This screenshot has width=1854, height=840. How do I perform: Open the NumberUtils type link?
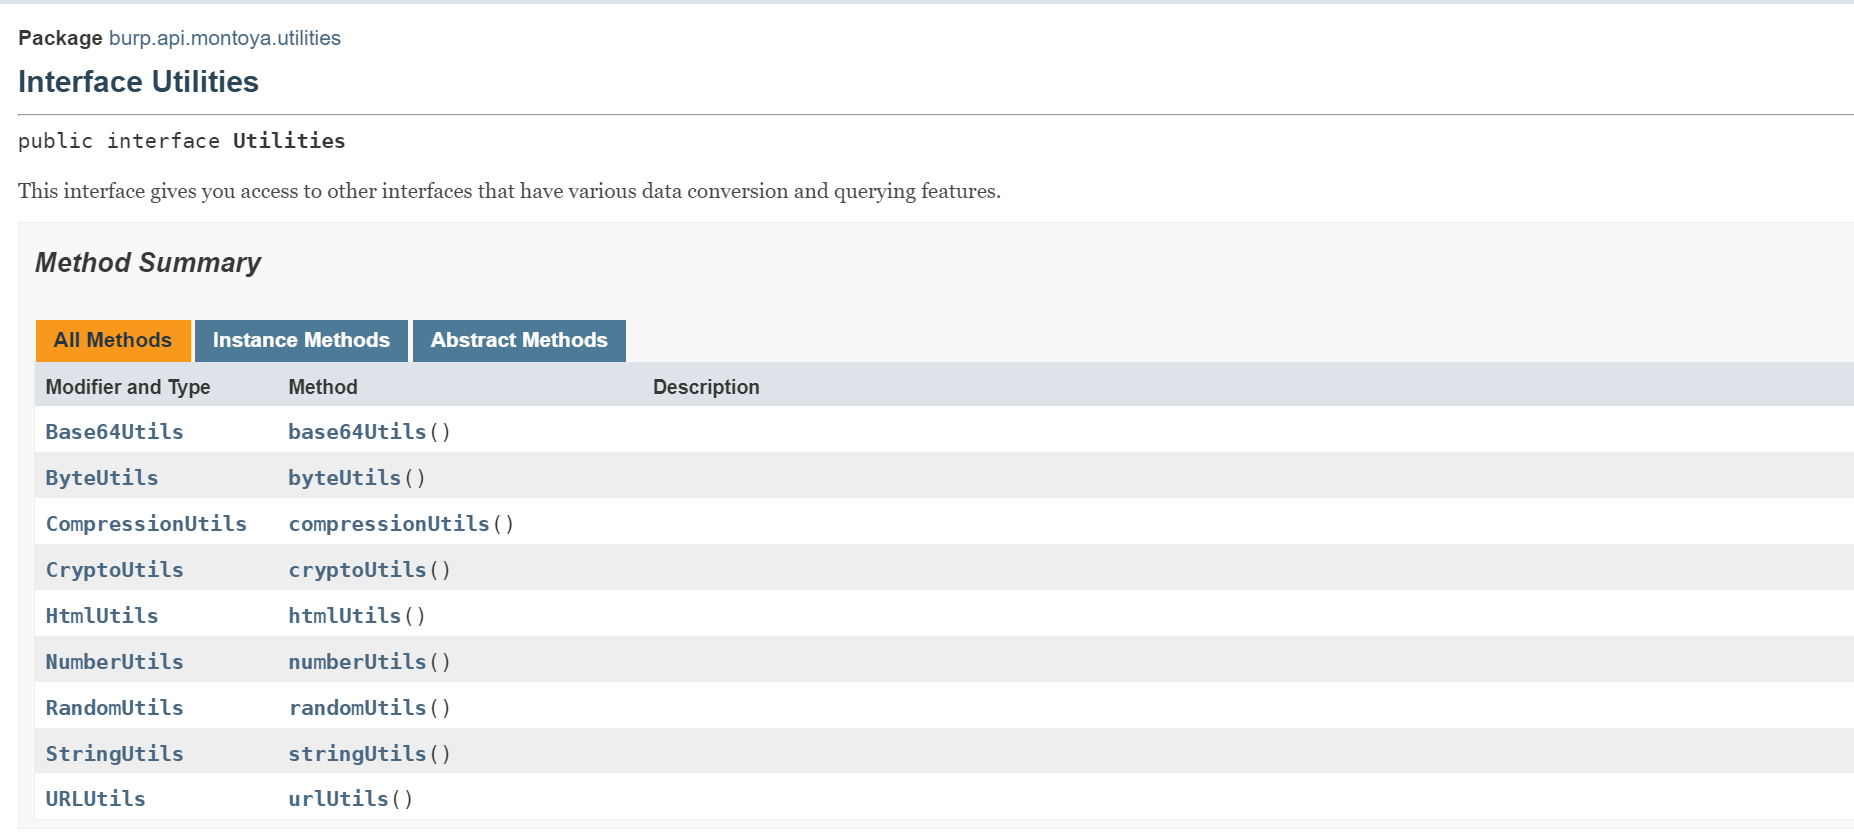(x=114, y=662)
